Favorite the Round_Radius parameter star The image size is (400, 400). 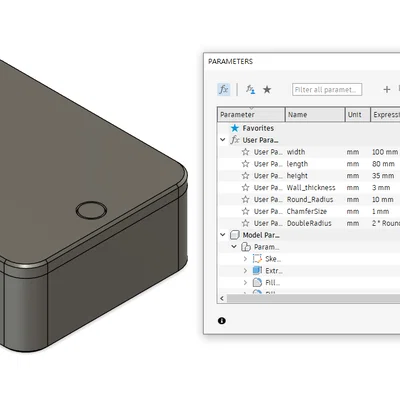[246, 199]
